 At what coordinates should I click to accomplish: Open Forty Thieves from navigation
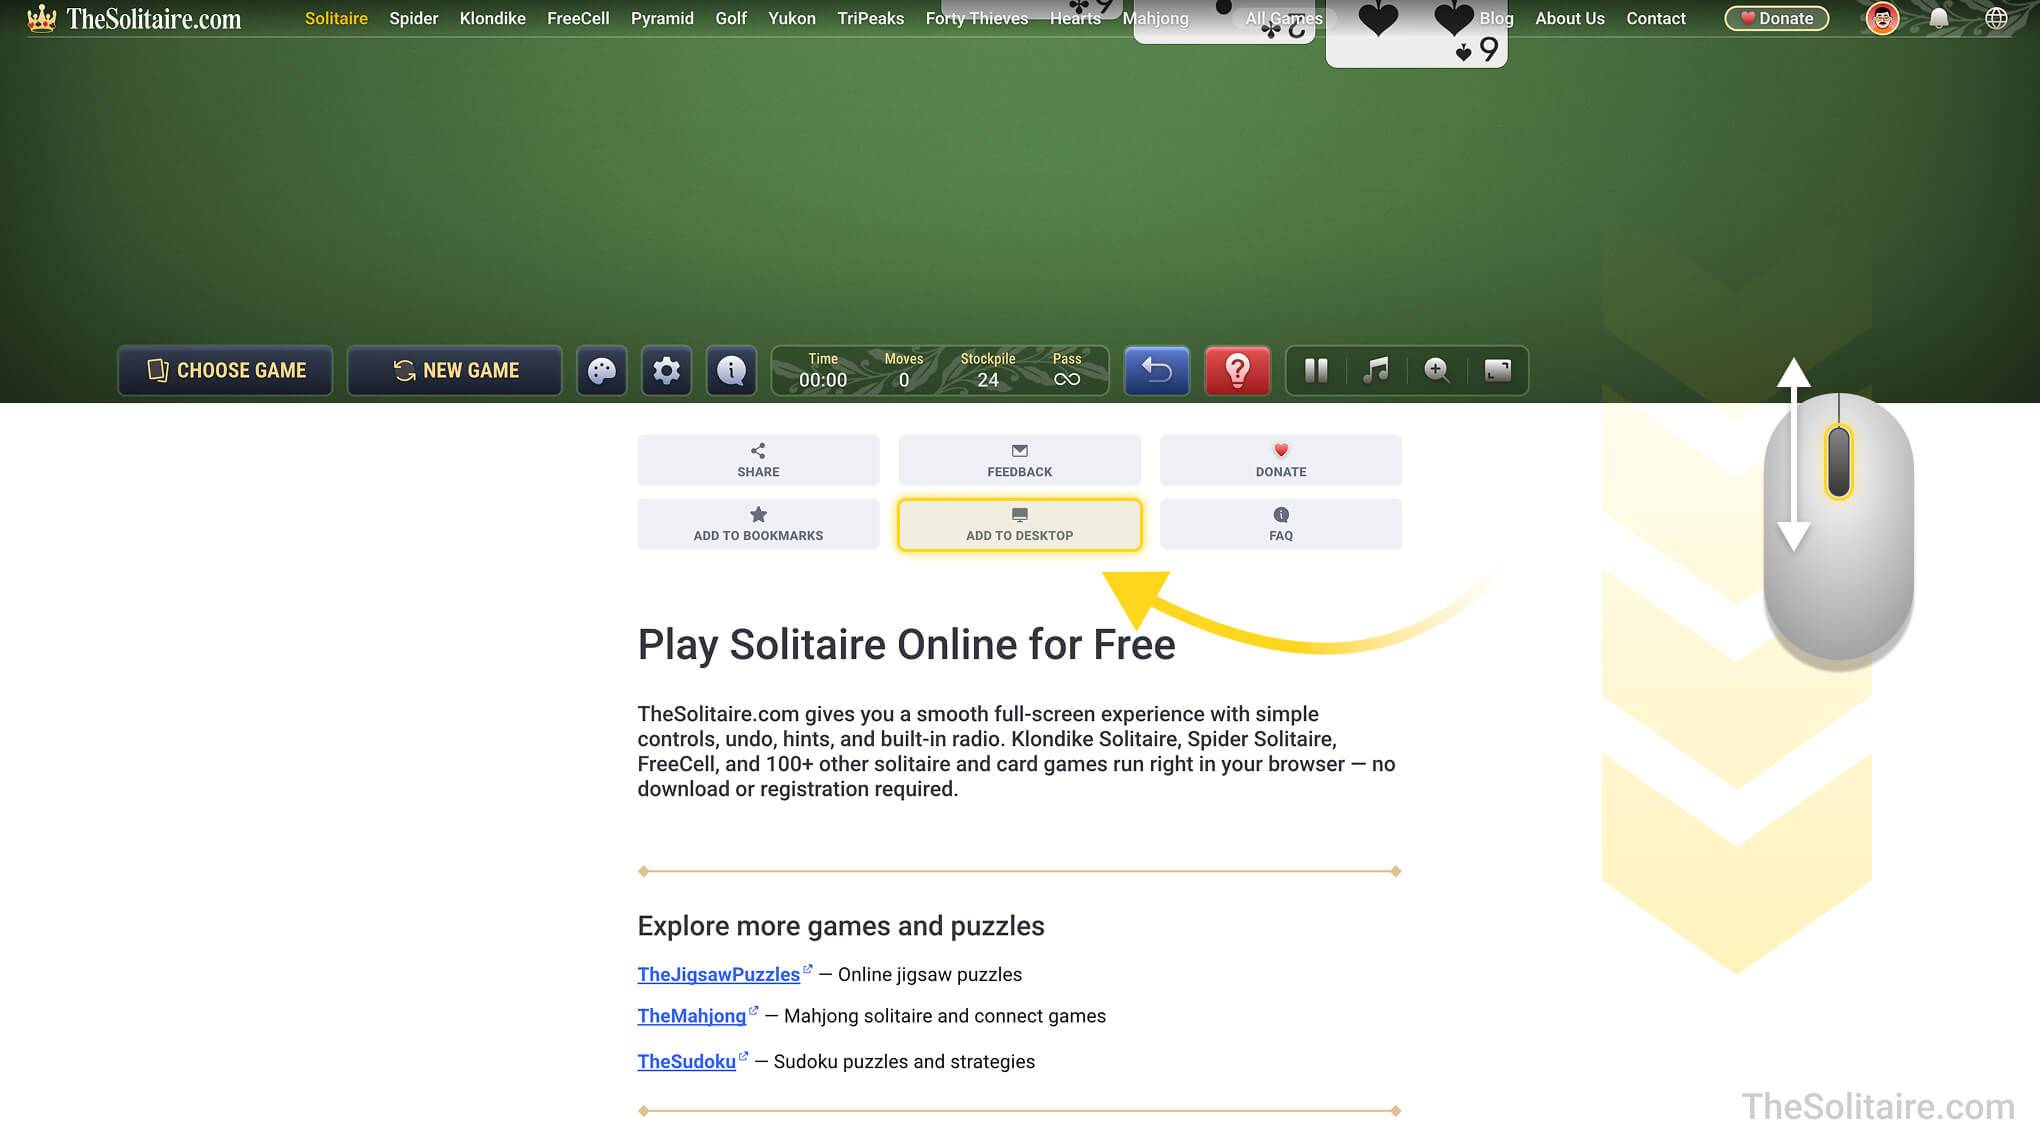(x=977, y=18)
